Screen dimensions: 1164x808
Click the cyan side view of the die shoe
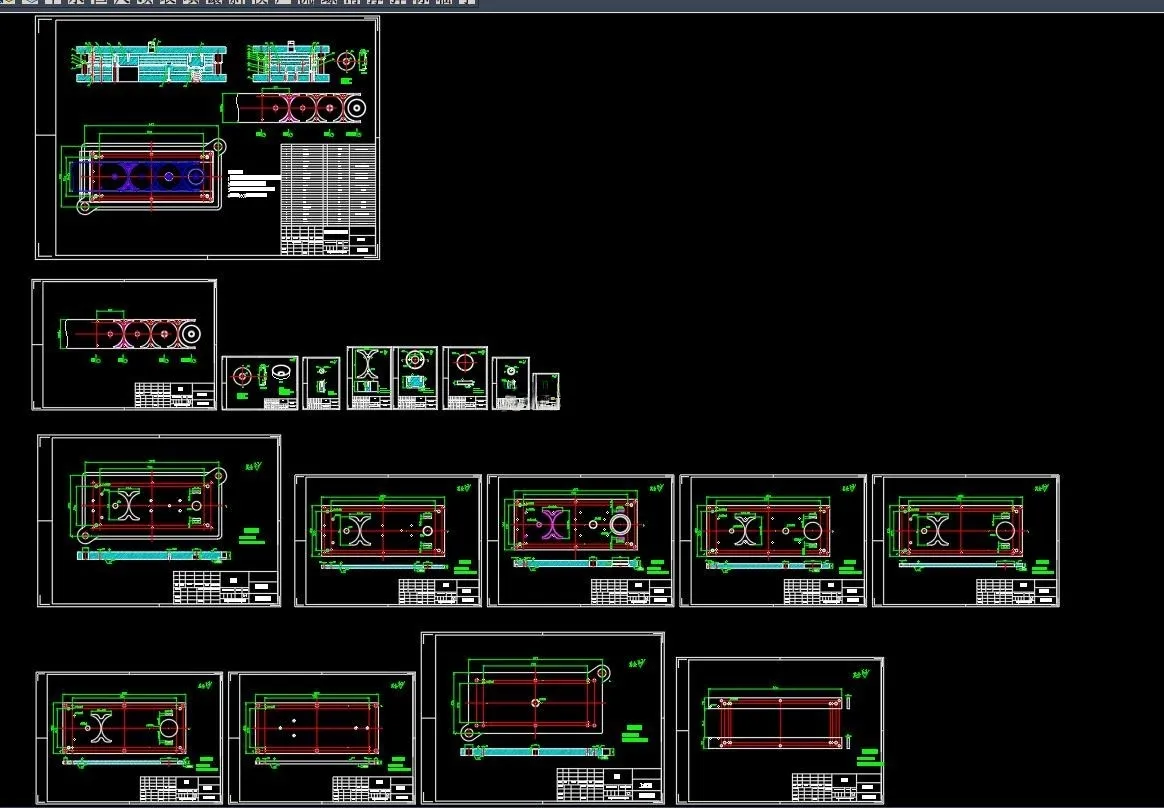tap(537, 752)
